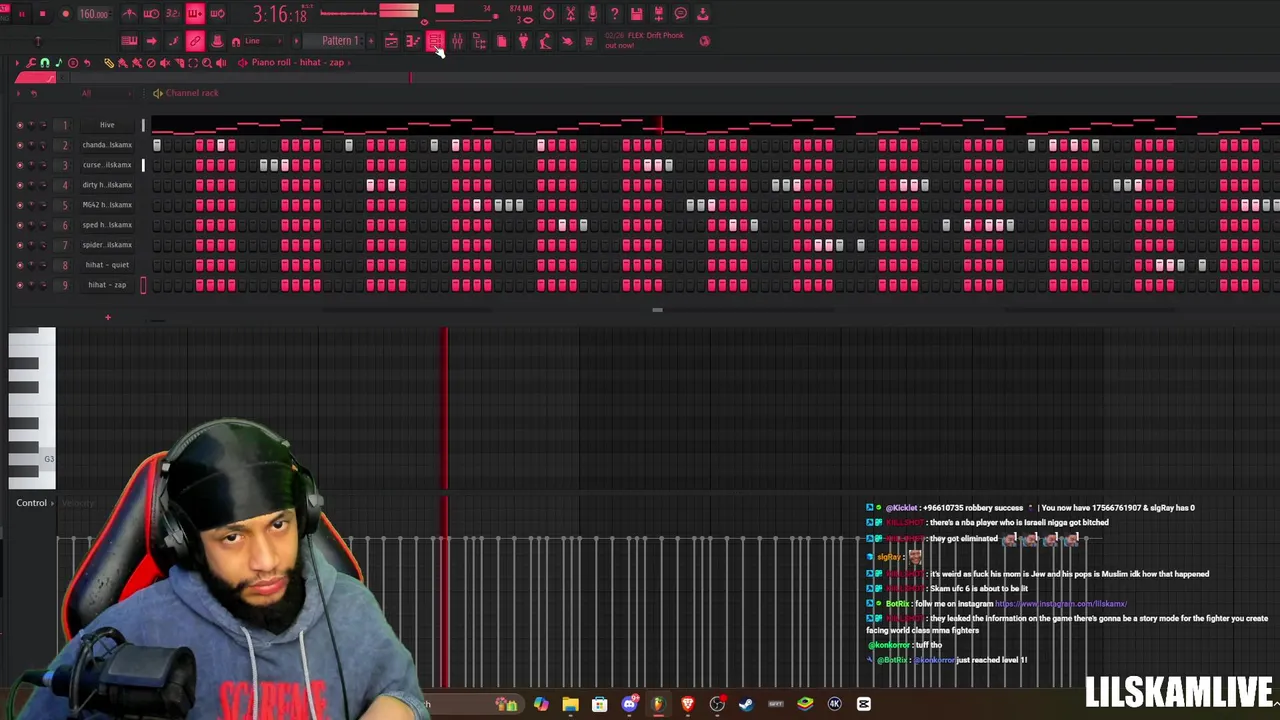Adjust Hive channel volume knob
1280x720 pixels.
tap(43, 125)
